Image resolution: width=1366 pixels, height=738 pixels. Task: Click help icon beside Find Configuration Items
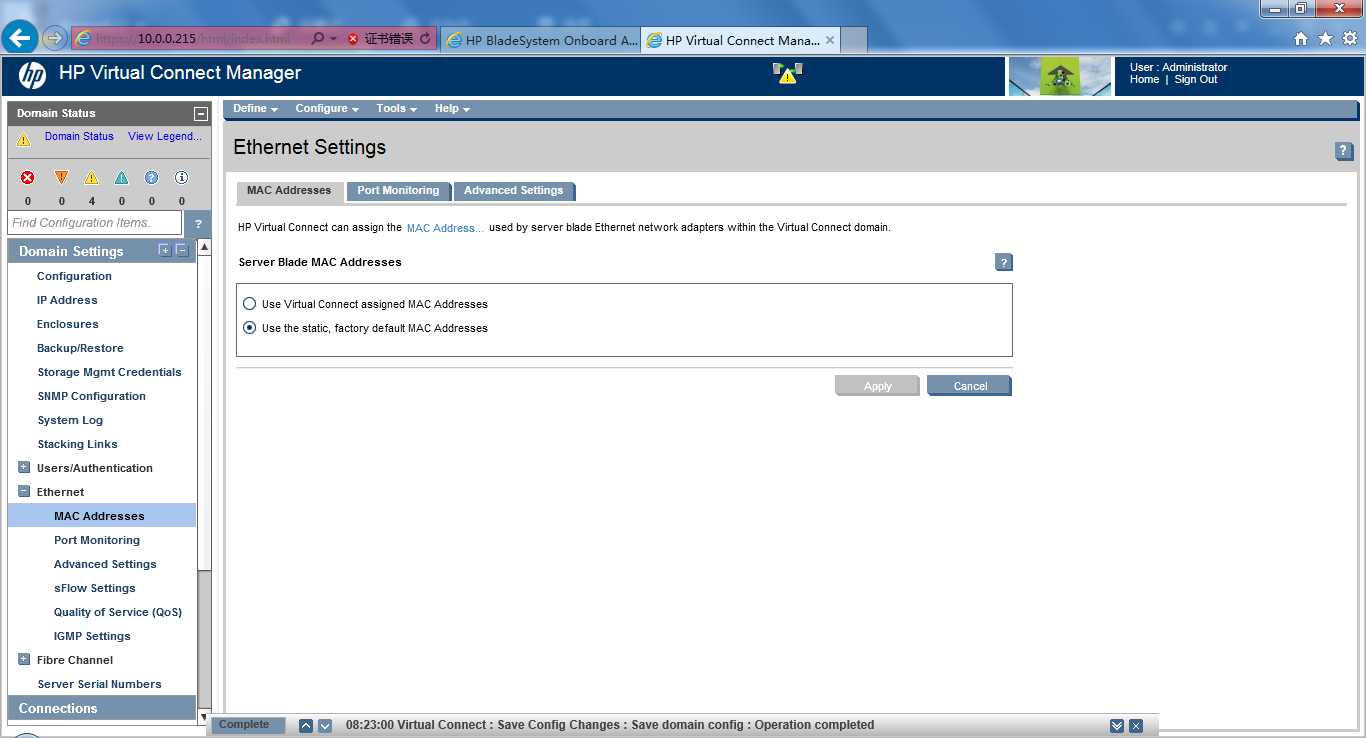tap(198, 224)
